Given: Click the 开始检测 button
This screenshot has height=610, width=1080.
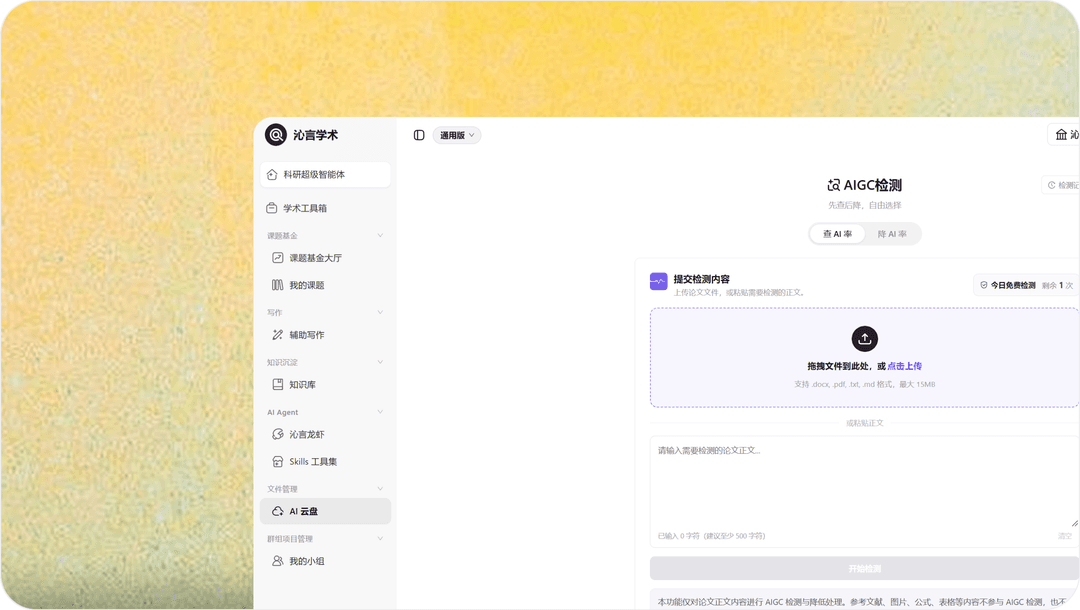Looking at the screenshot, I should [865, 569].
